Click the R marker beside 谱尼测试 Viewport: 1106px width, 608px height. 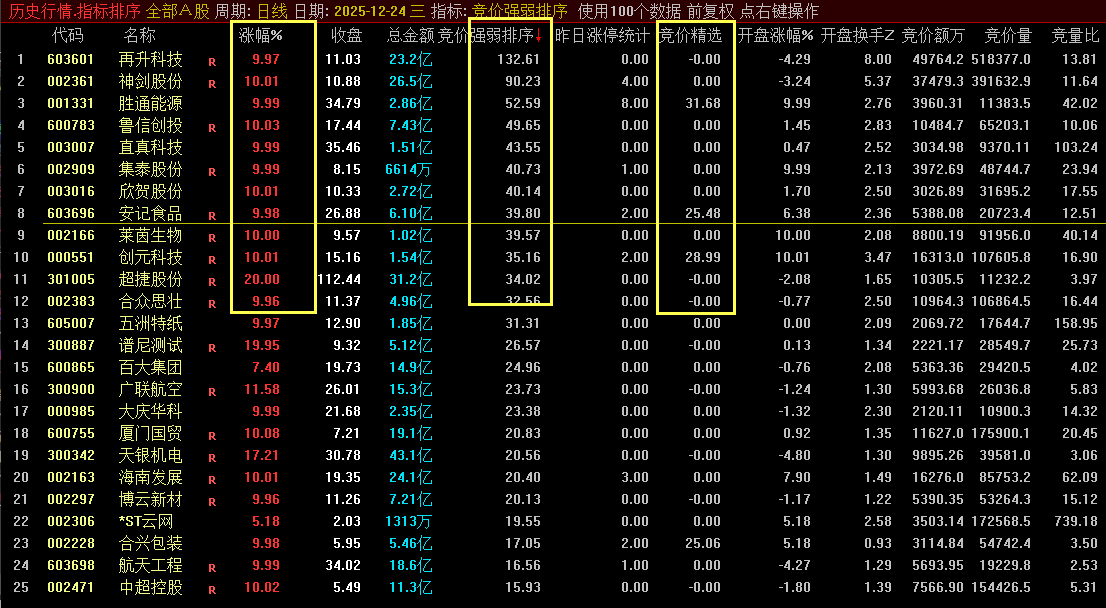(x=212, y=348)
